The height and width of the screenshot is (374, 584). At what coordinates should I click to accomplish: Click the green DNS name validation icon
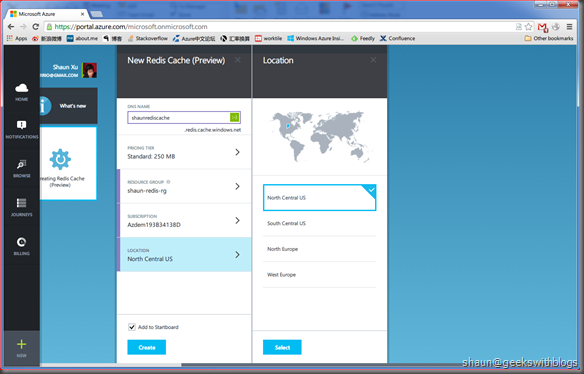(234, 117)
